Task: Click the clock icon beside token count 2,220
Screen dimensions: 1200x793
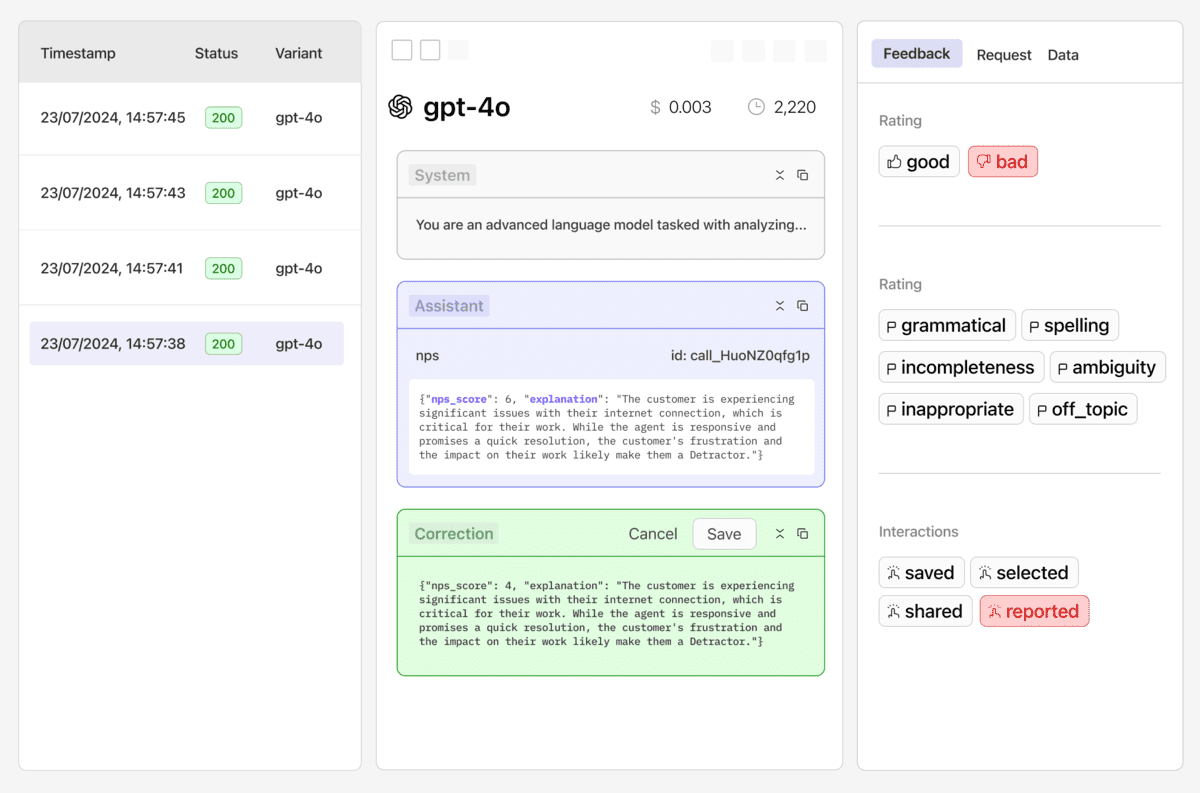Action: (757, 106)
